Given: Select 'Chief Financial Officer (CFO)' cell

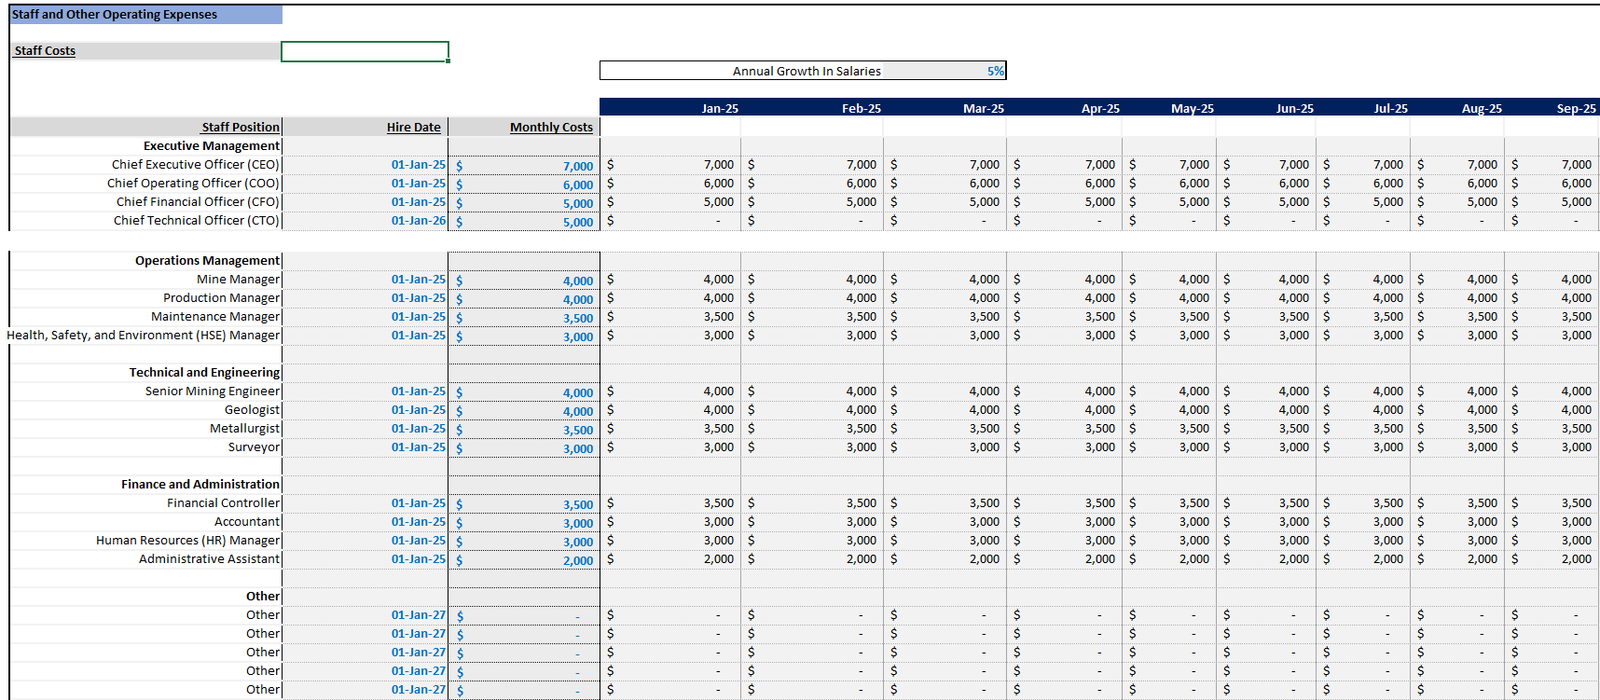Looking at the screenshot, I should 146,202.
